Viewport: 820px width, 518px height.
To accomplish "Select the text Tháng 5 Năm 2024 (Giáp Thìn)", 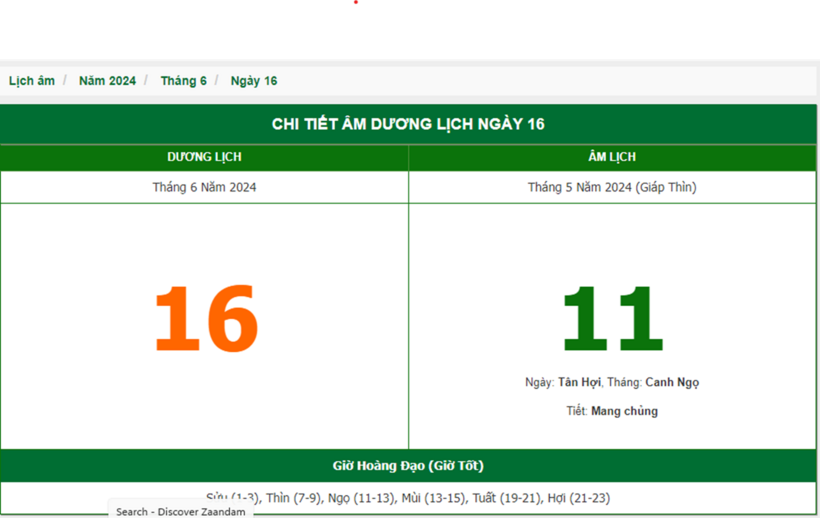I will [x=612, y=187].
